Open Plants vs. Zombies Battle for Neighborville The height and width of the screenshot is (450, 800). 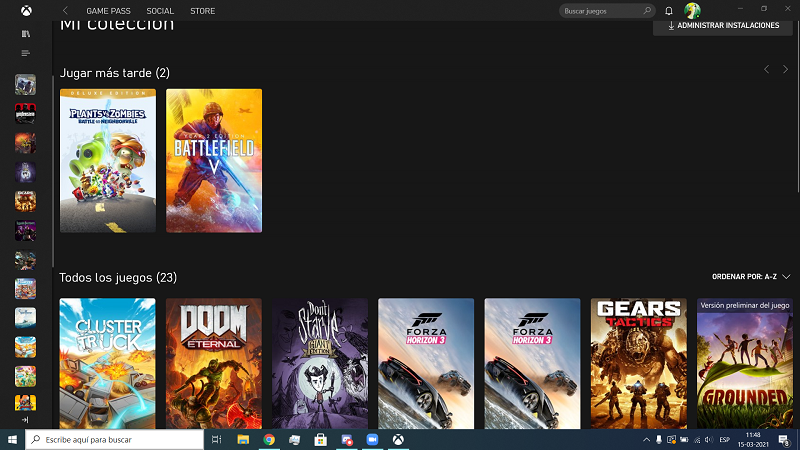(x=108, y=161)
